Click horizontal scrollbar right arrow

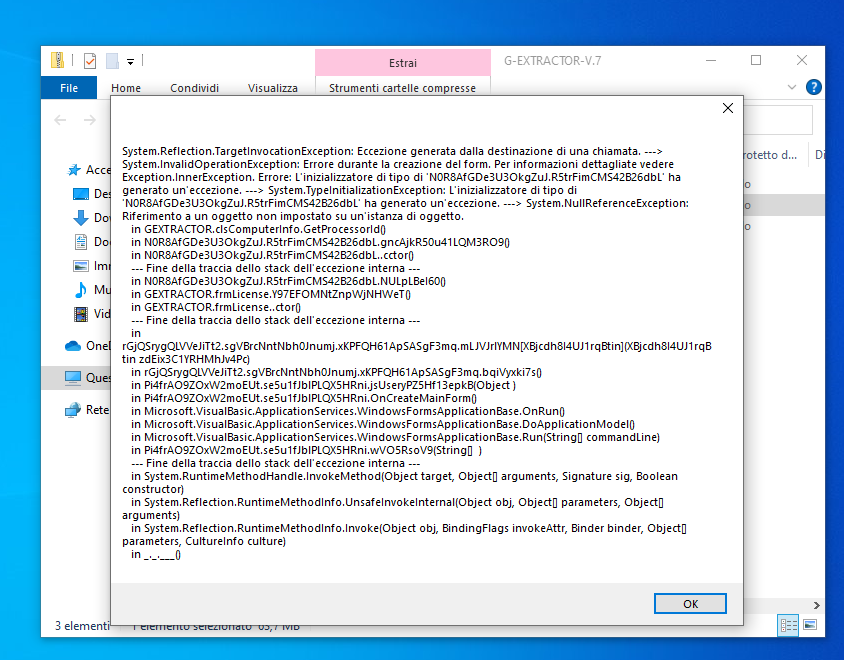[x=817, y=605]
